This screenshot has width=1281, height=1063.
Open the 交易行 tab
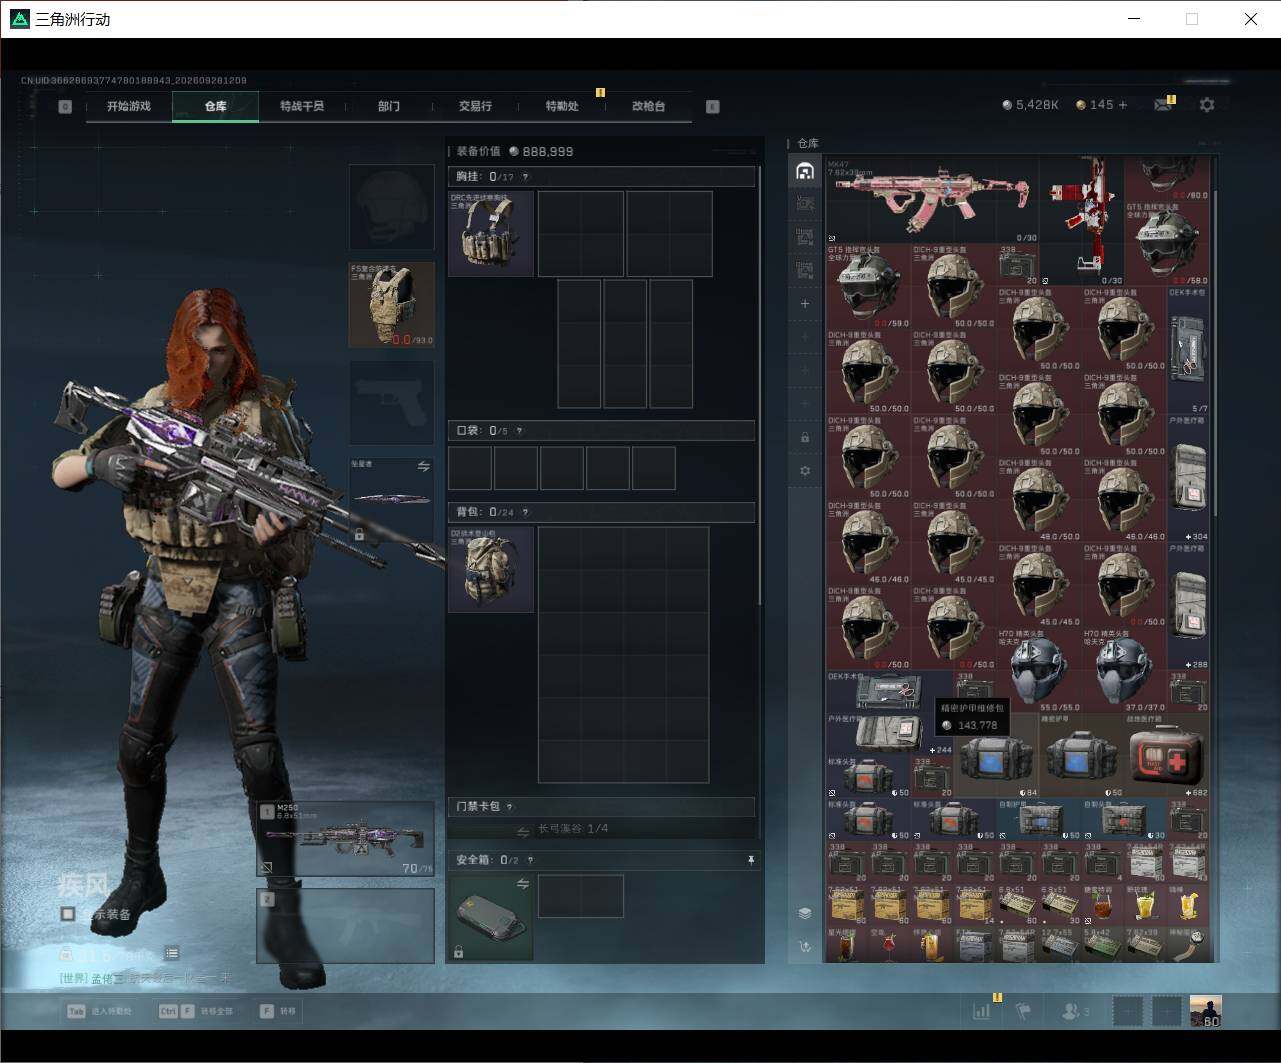tap(475, 106)
